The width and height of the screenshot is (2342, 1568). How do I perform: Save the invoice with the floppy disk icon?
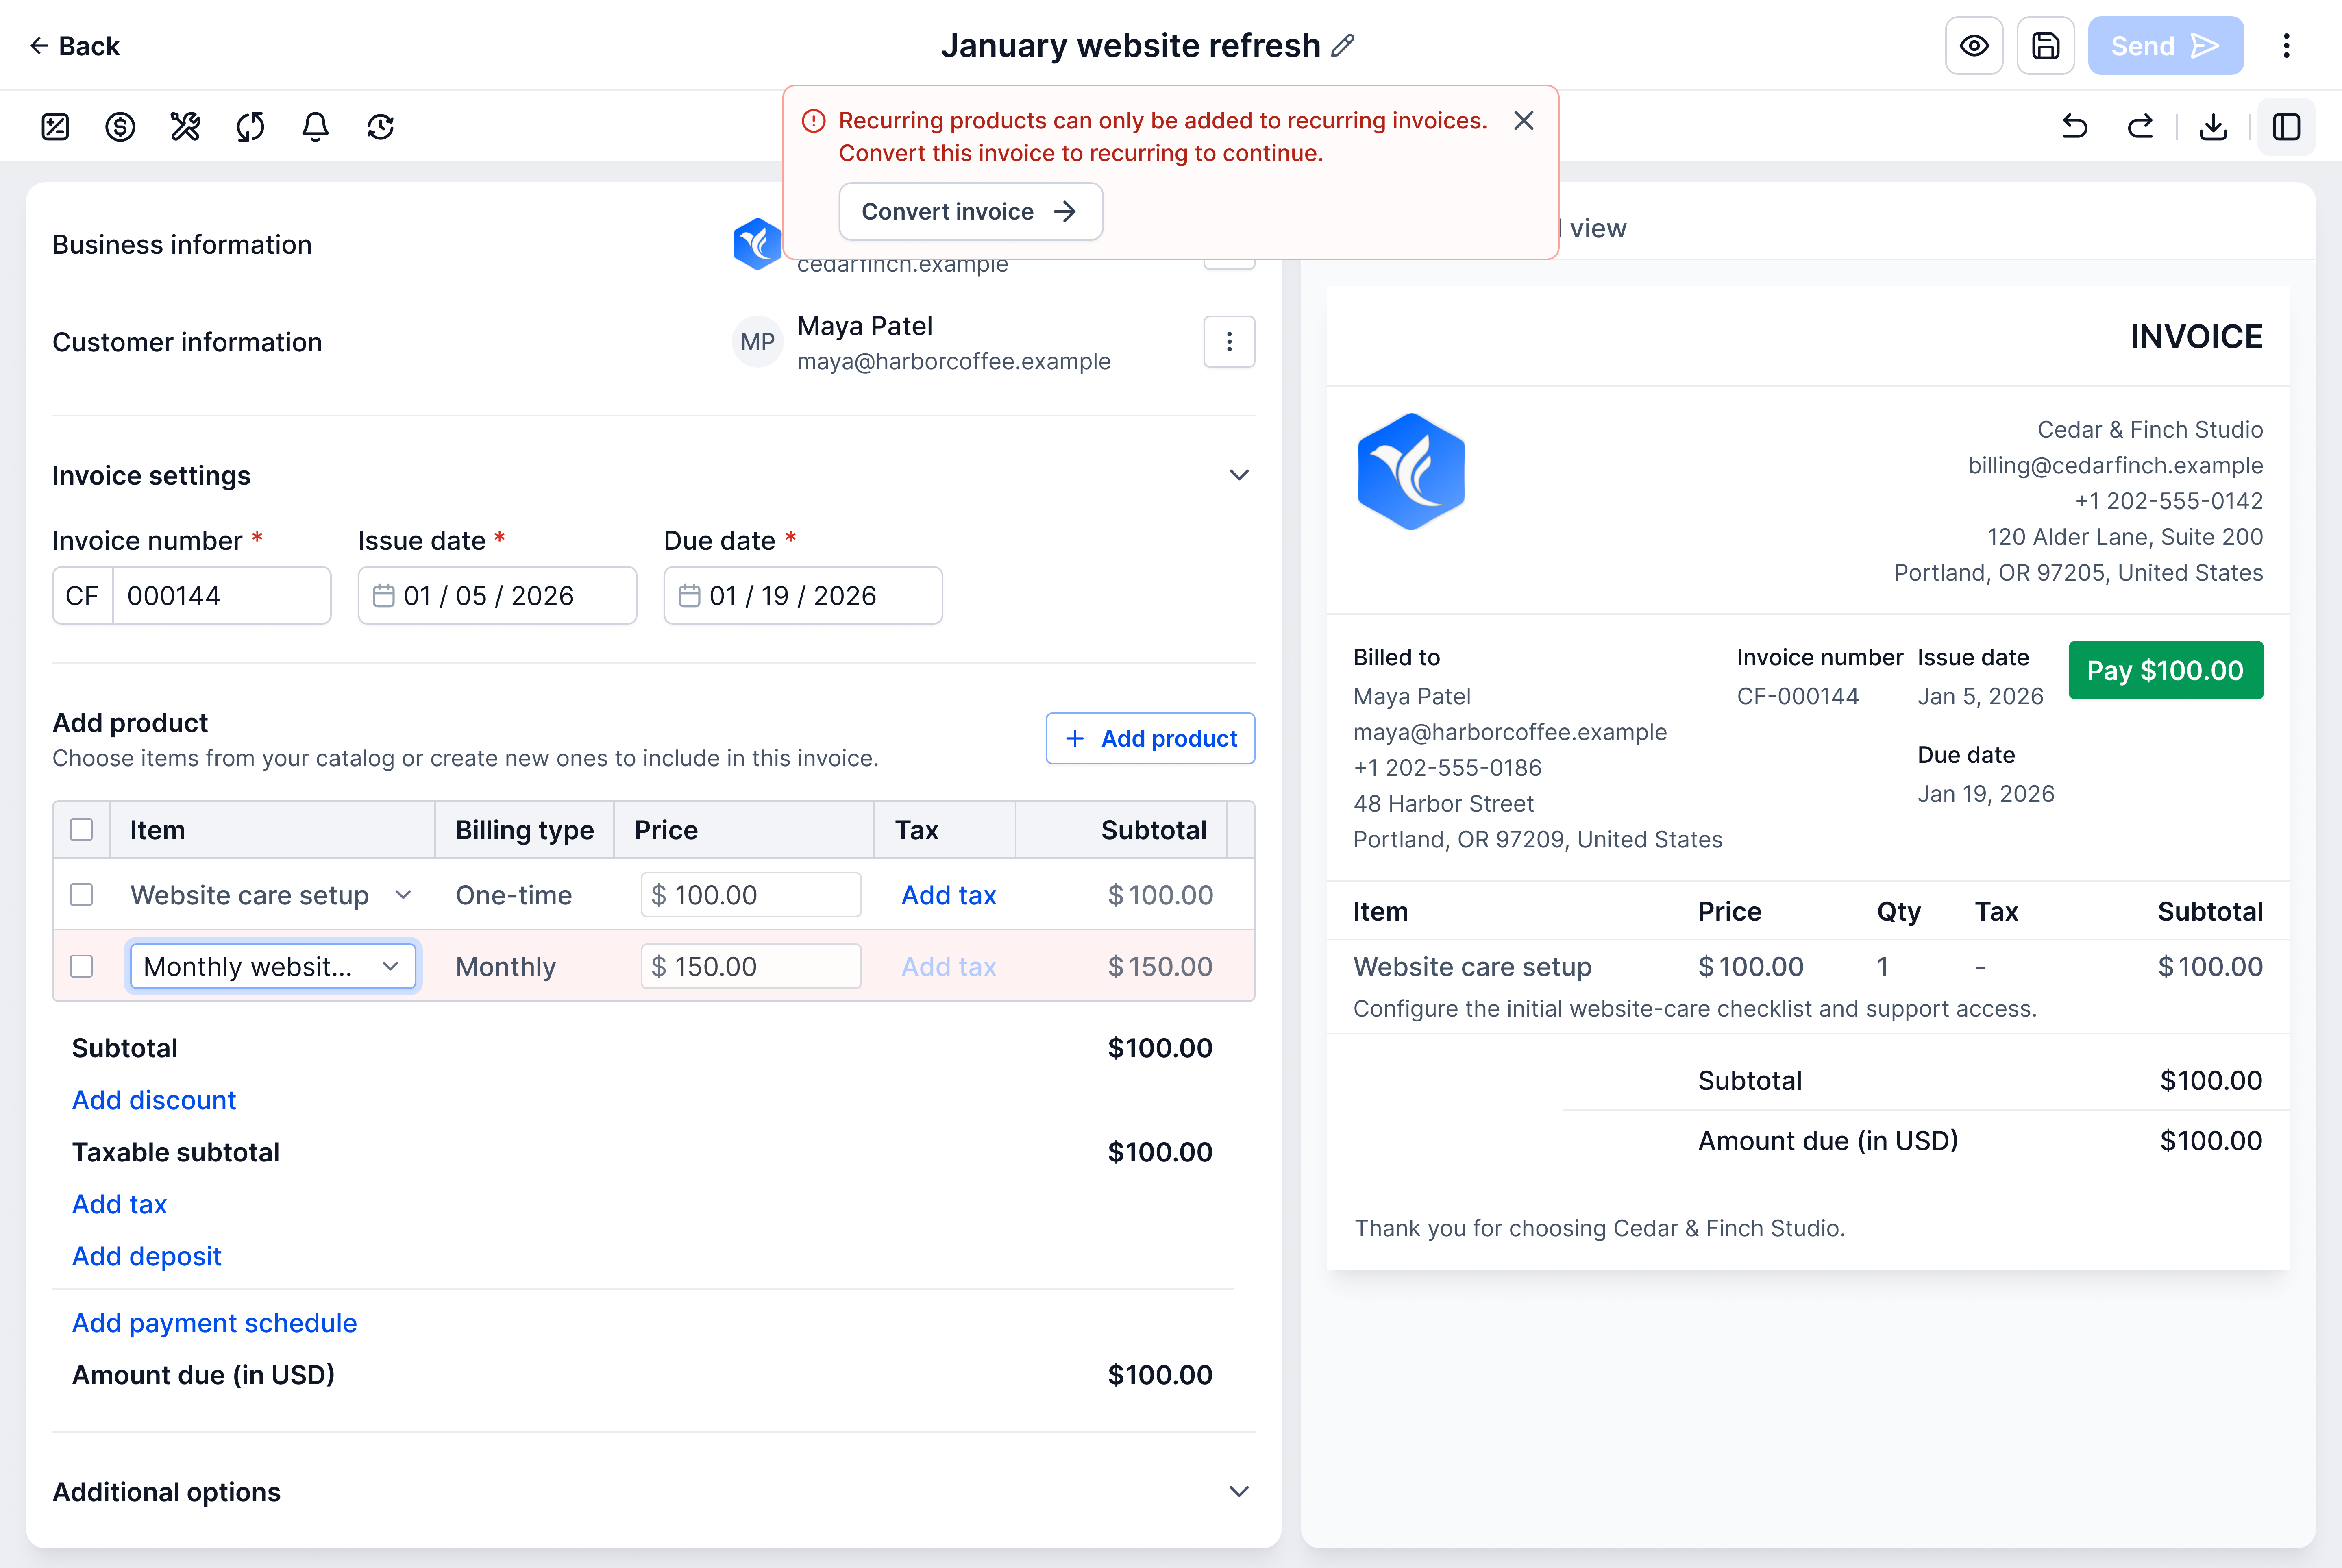[2045, 45]
